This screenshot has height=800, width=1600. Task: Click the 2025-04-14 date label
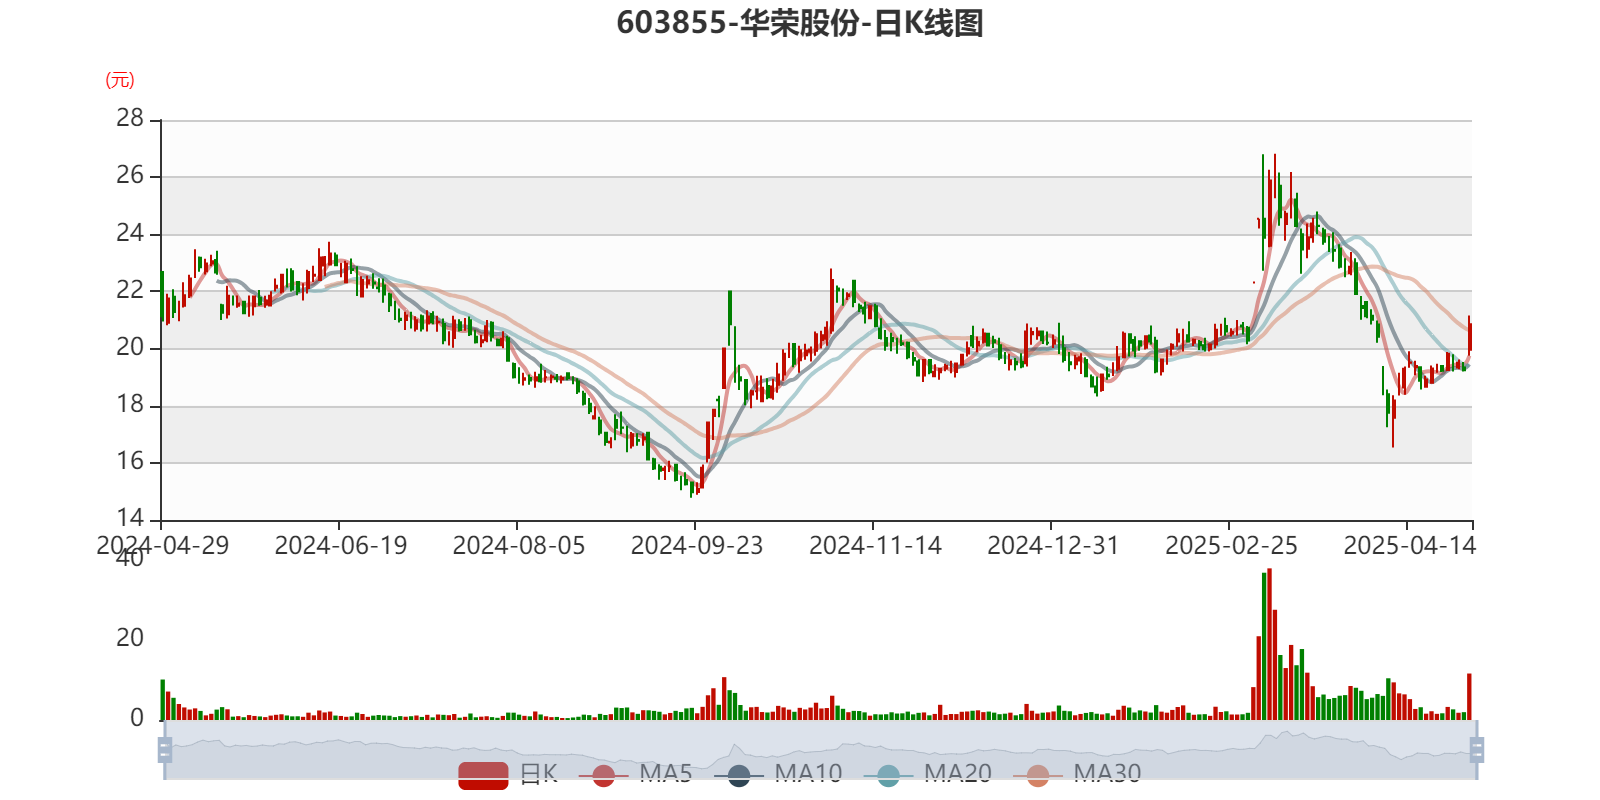pos(1409,546)
